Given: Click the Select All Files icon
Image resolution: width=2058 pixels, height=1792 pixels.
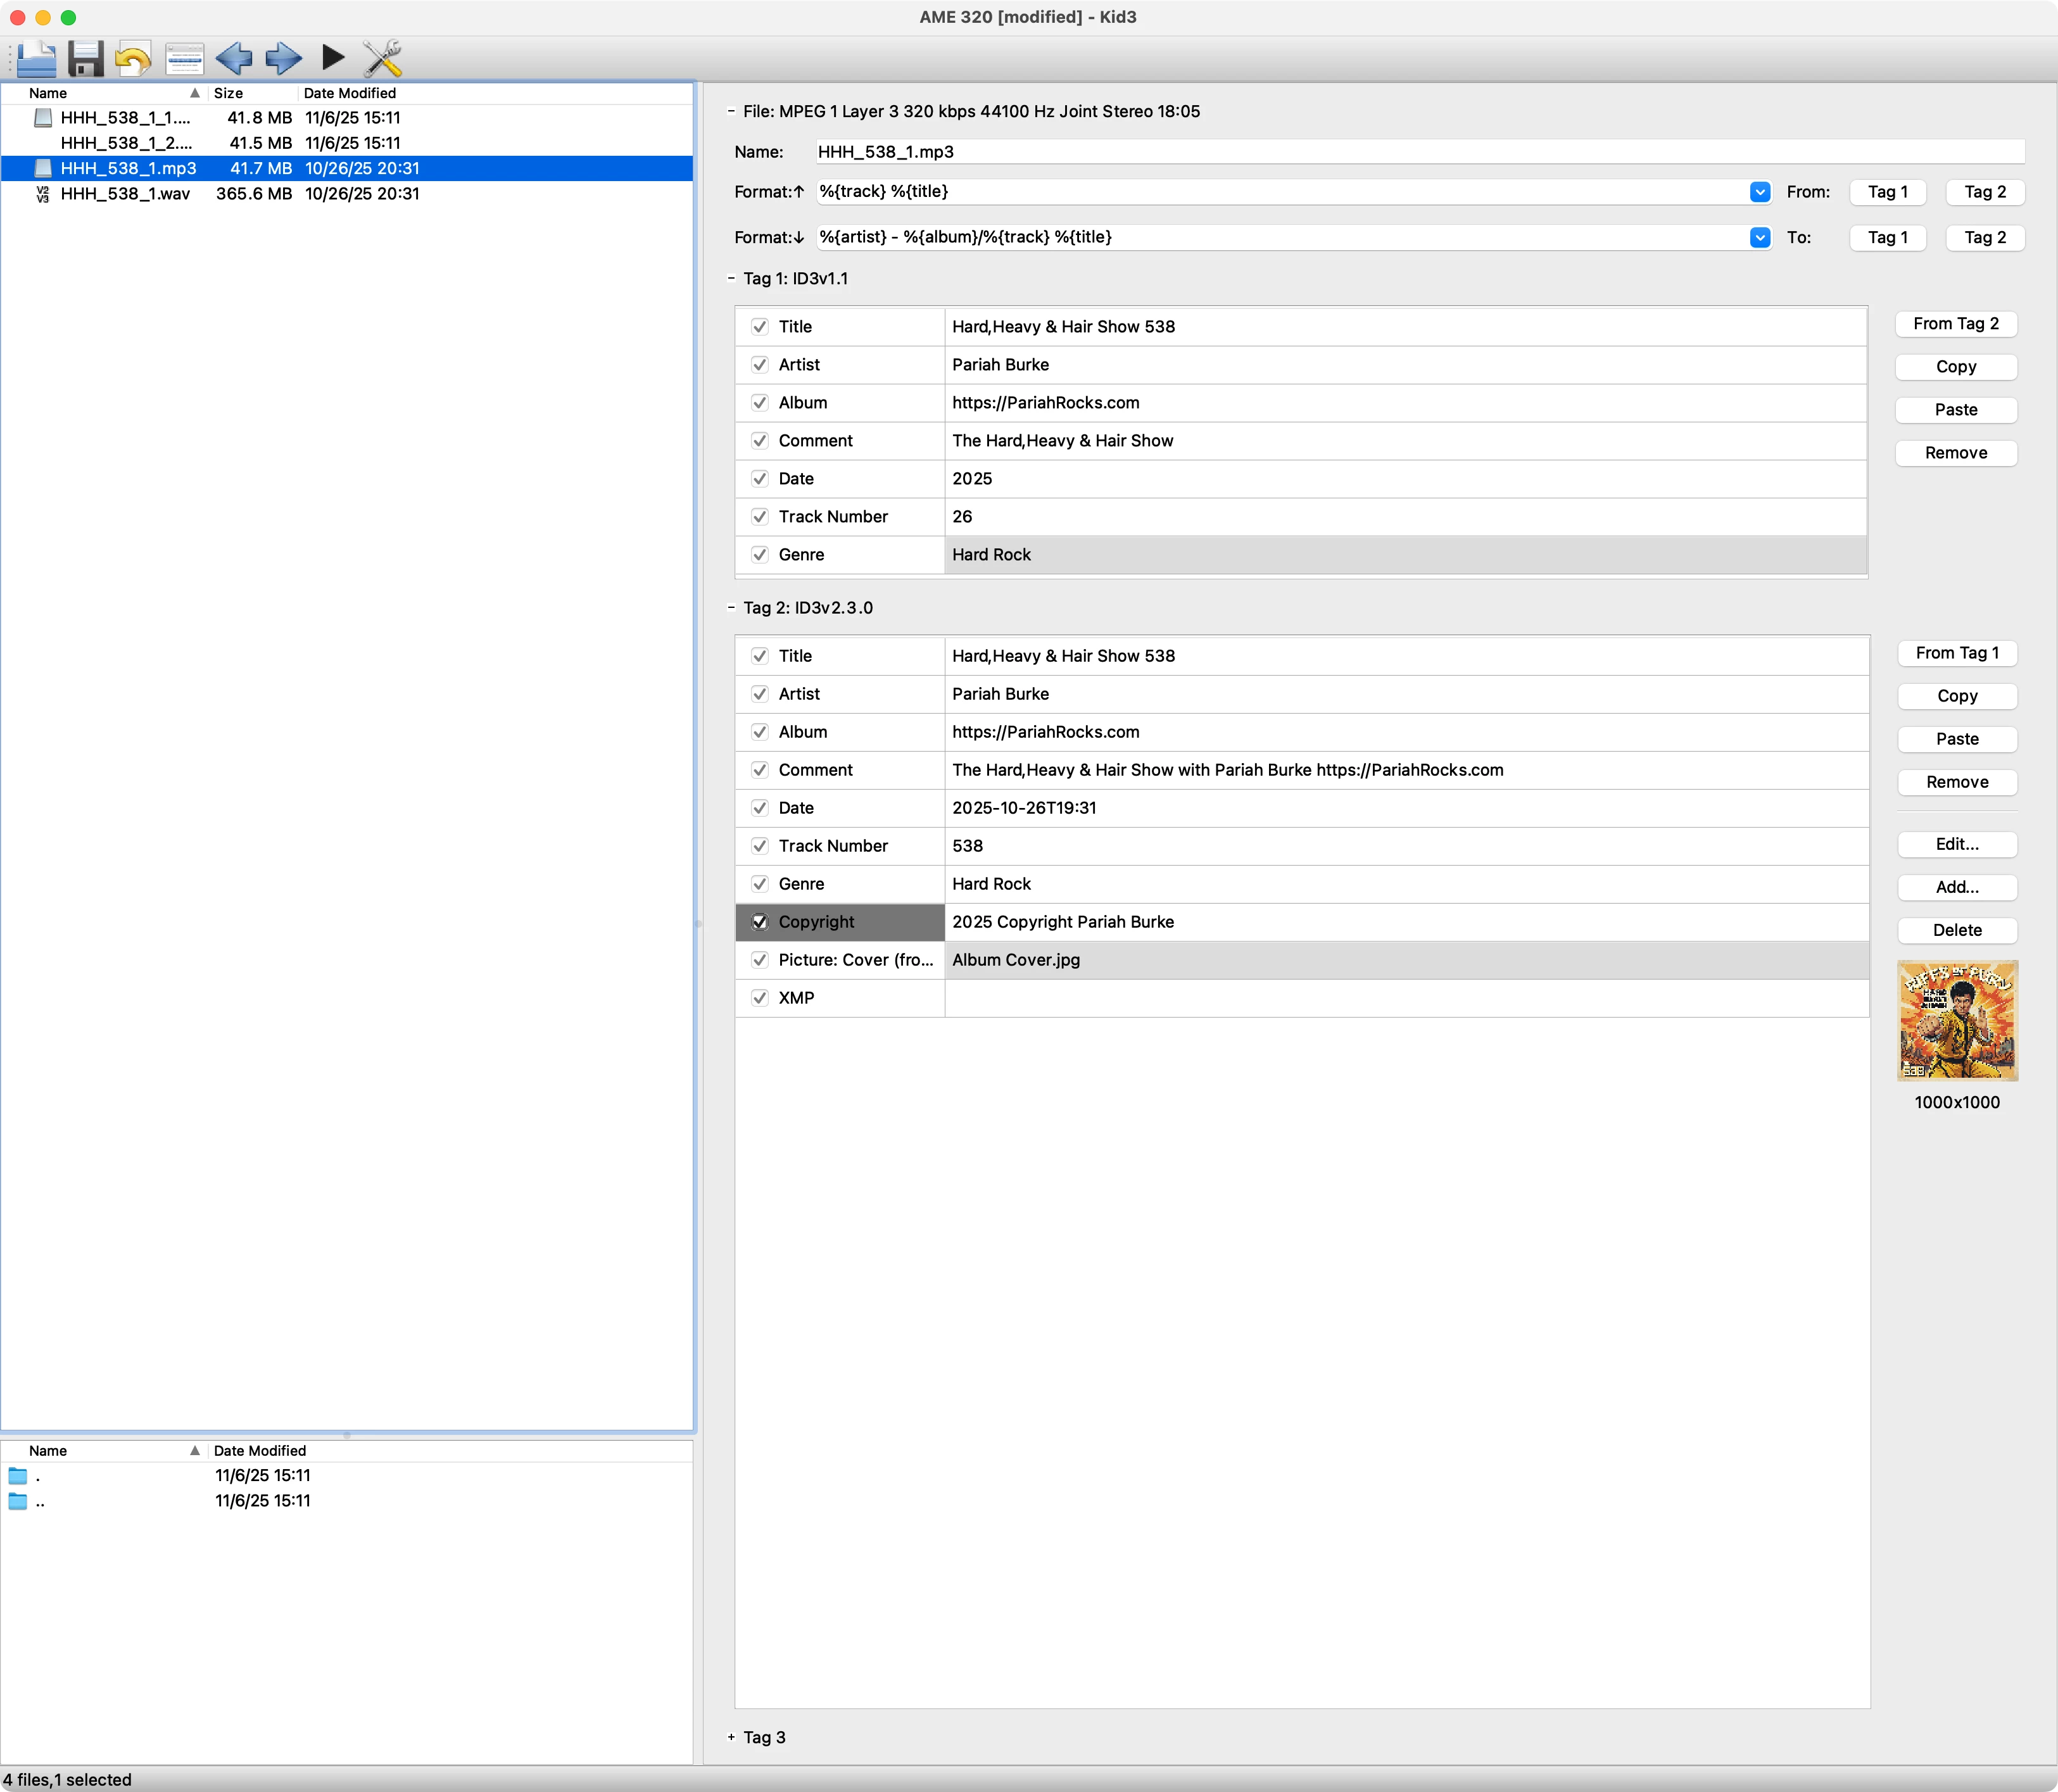Looking at the screenshot, I should pyautogui.click(x=184, y=58).
